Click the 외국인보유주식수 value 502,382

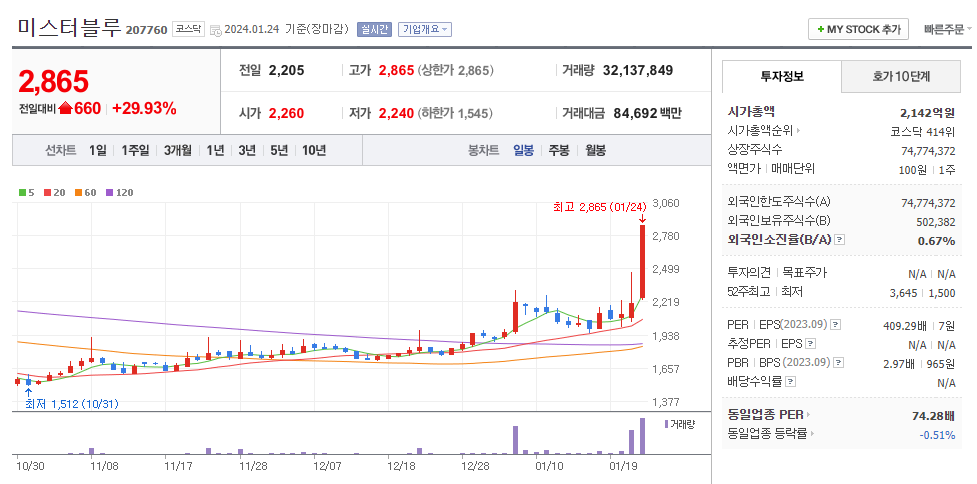937,222
